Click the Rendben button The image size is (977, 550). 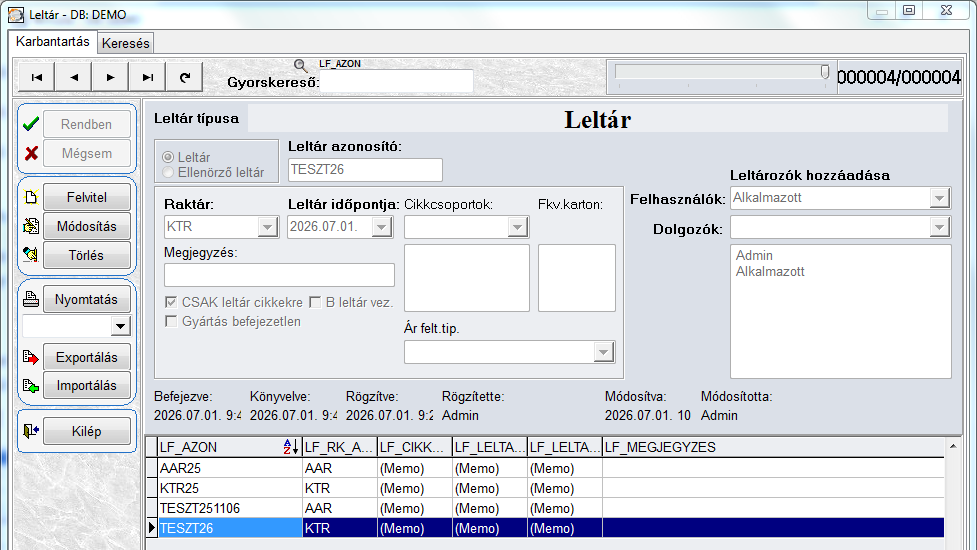87,124
